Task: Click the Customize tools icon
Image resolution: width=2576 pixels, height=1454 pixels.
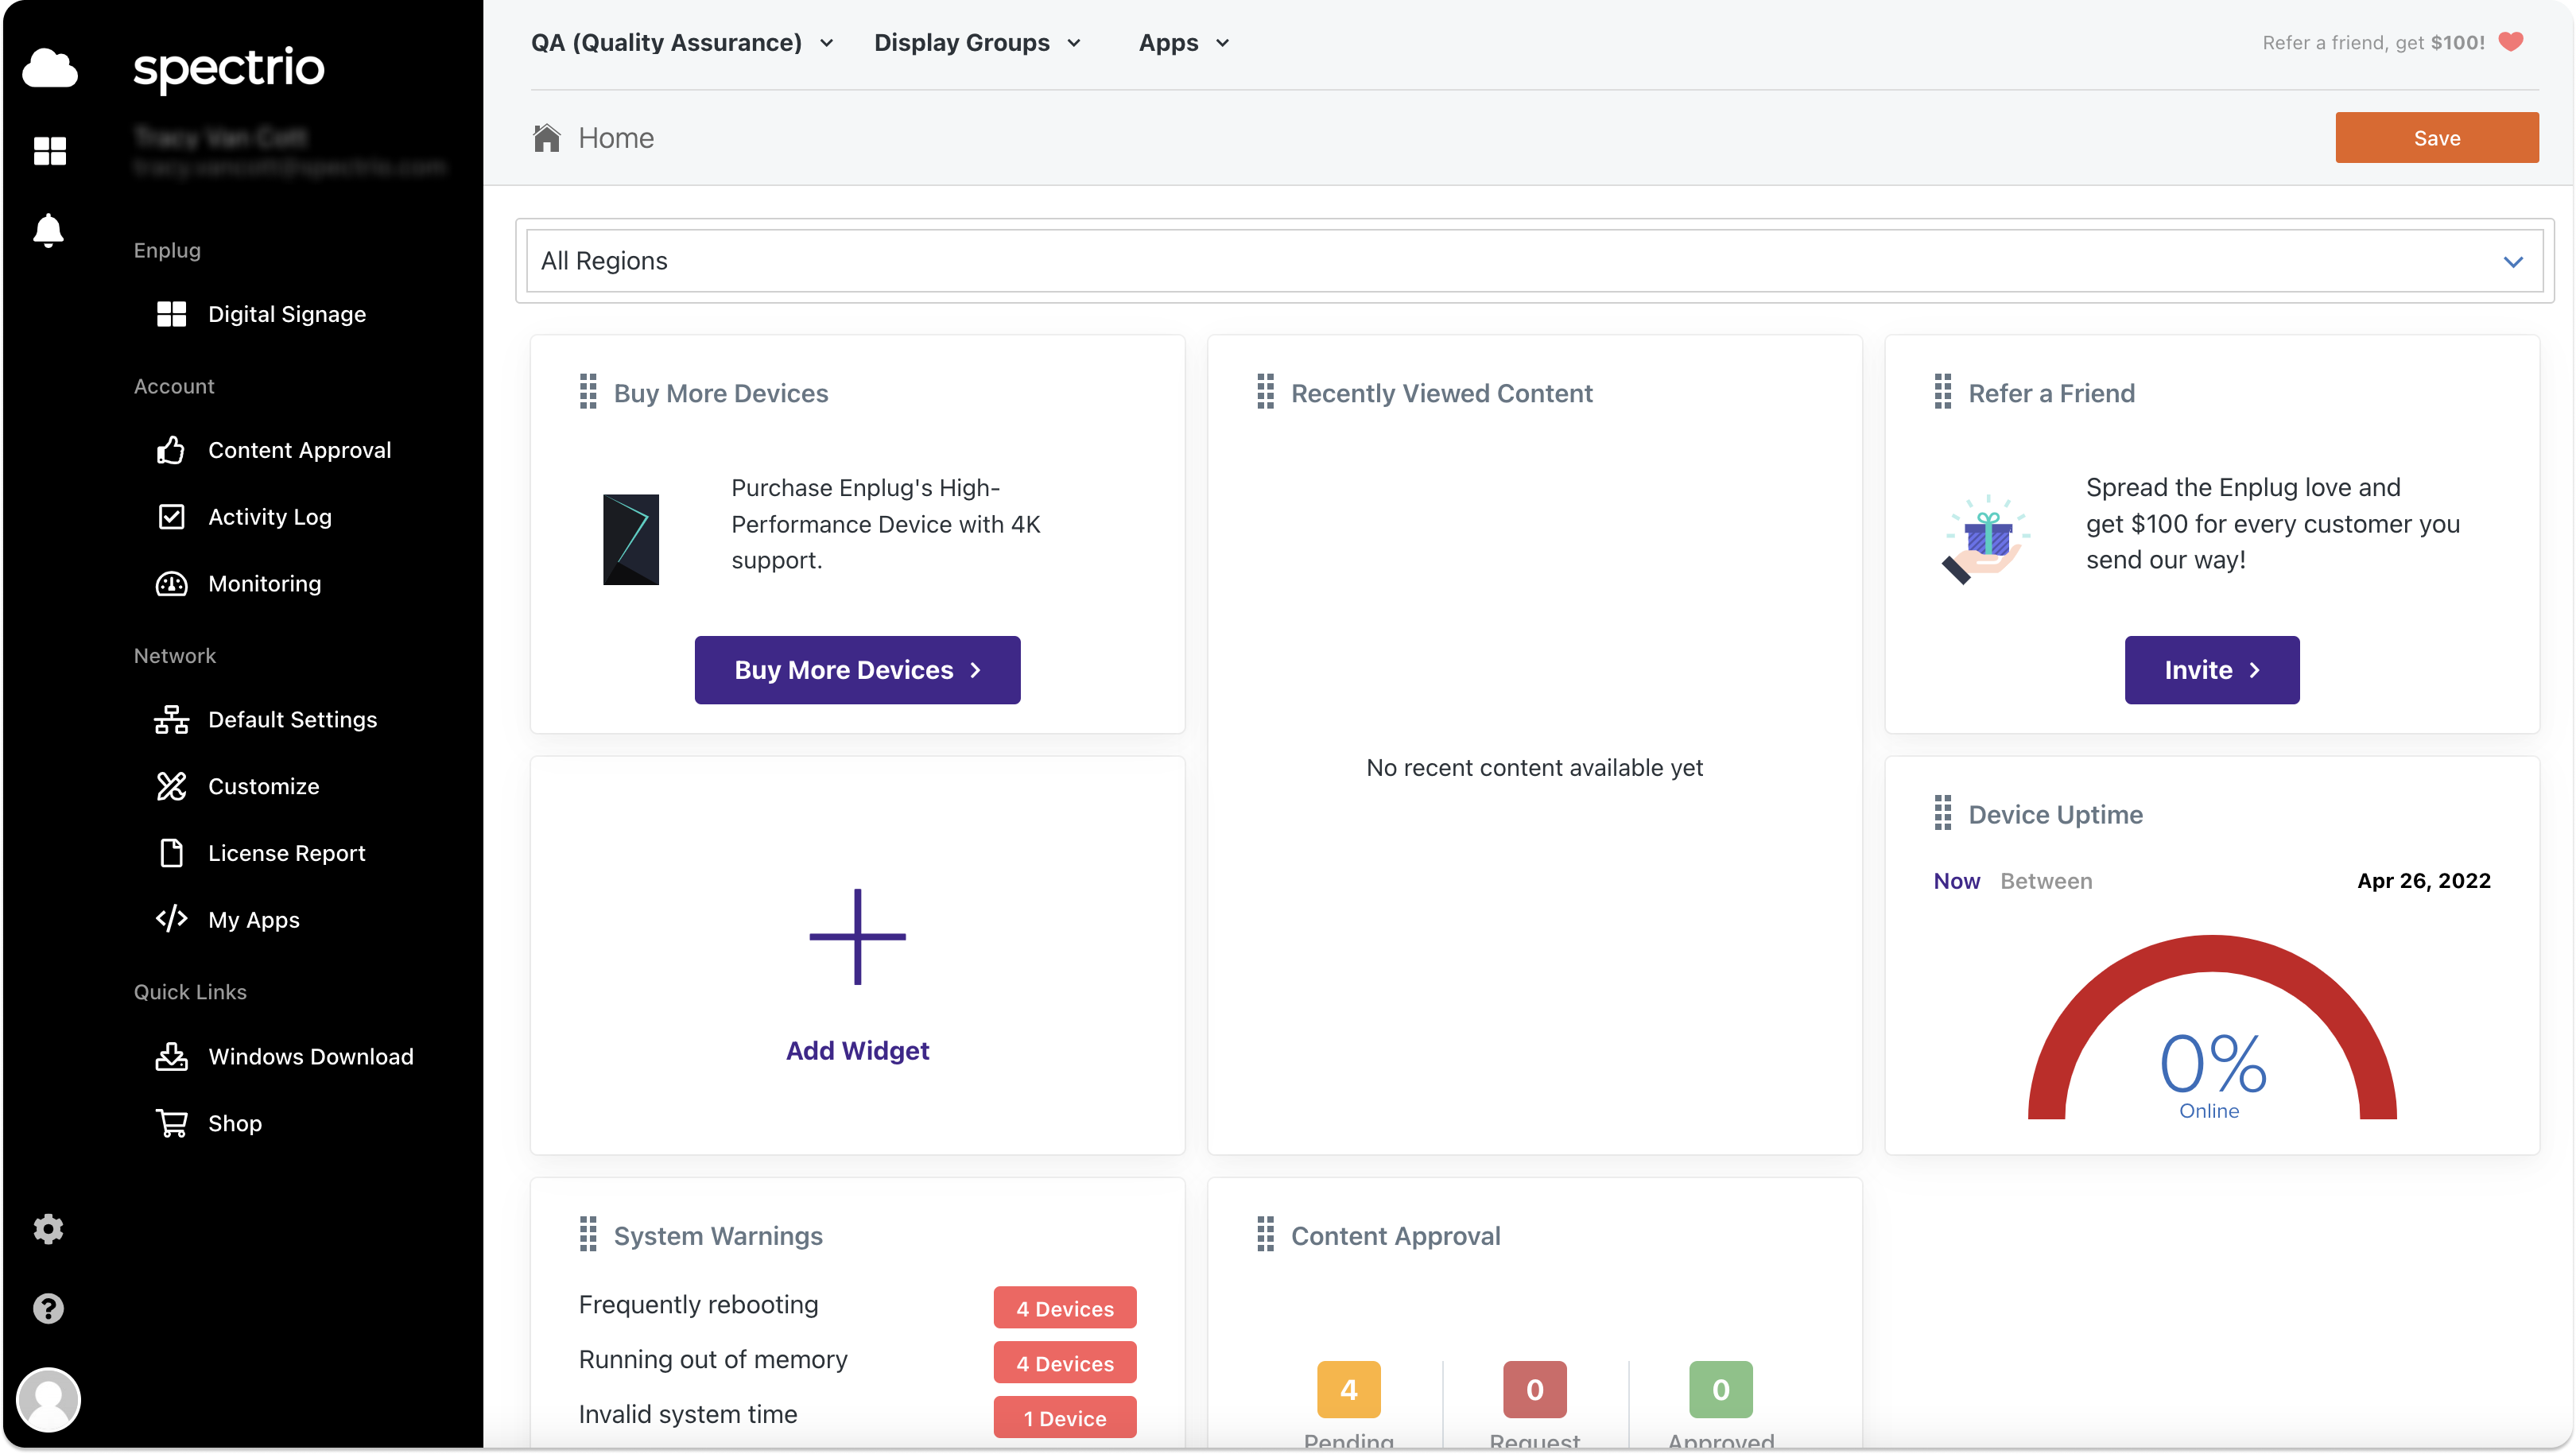Action: [x=171, y=787]
